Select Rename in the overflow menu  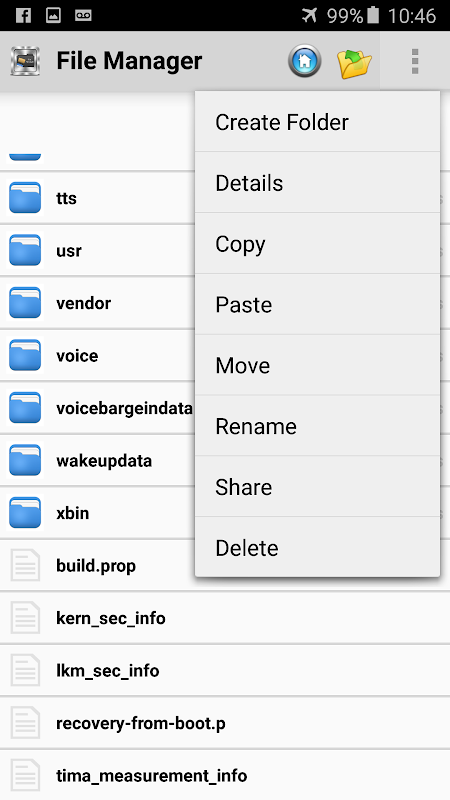pos(317,426)
